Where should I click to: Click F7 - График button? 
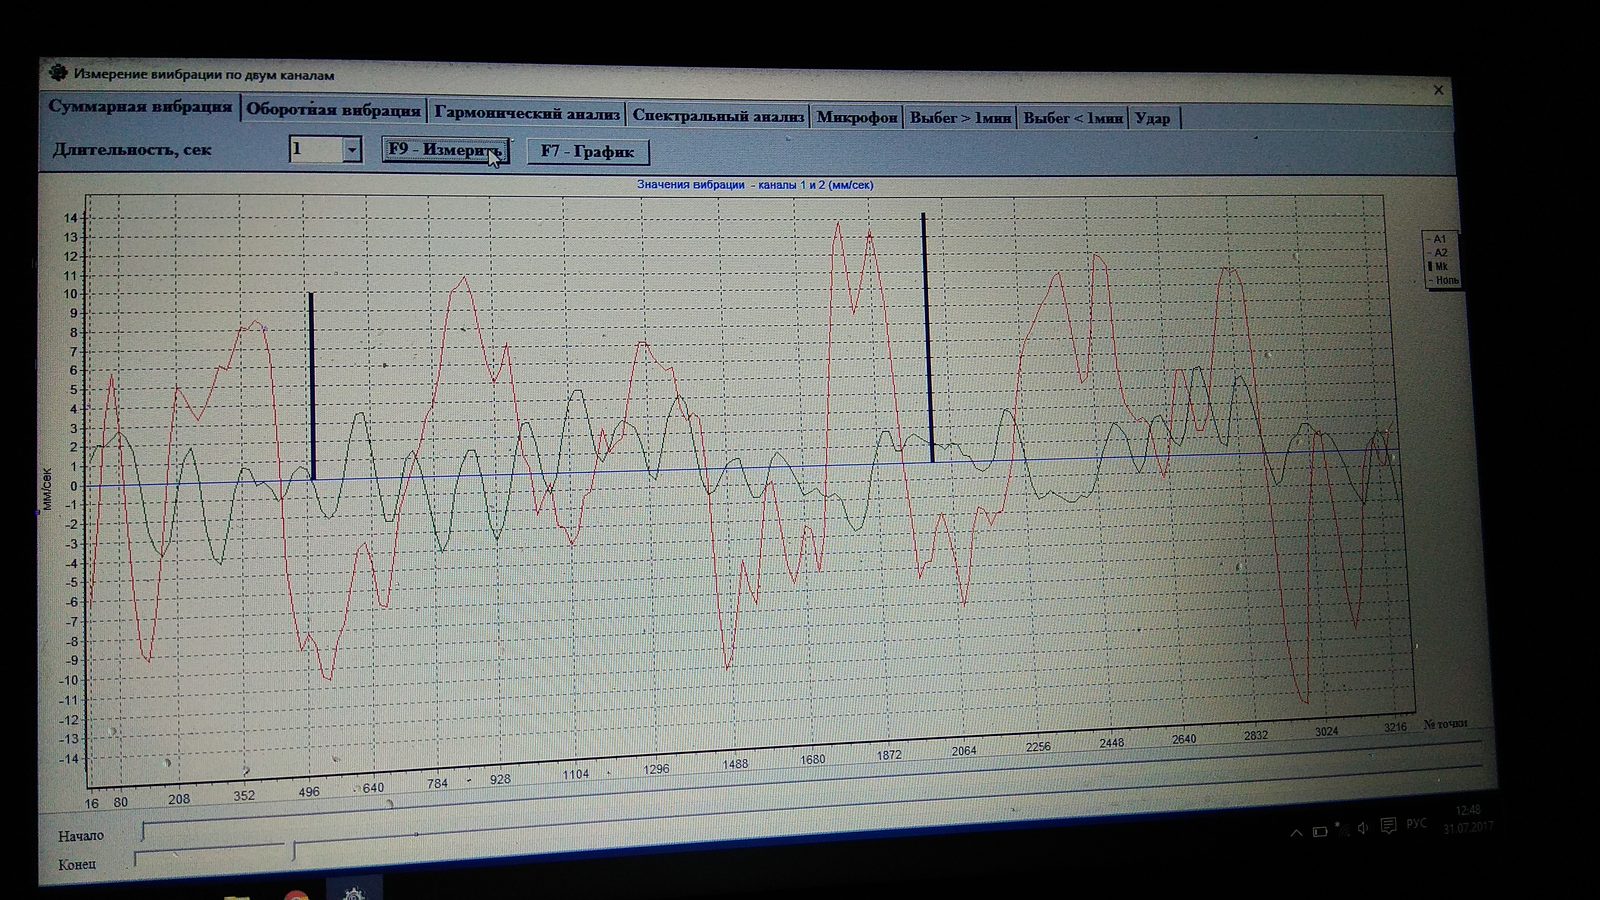(587, 151)
